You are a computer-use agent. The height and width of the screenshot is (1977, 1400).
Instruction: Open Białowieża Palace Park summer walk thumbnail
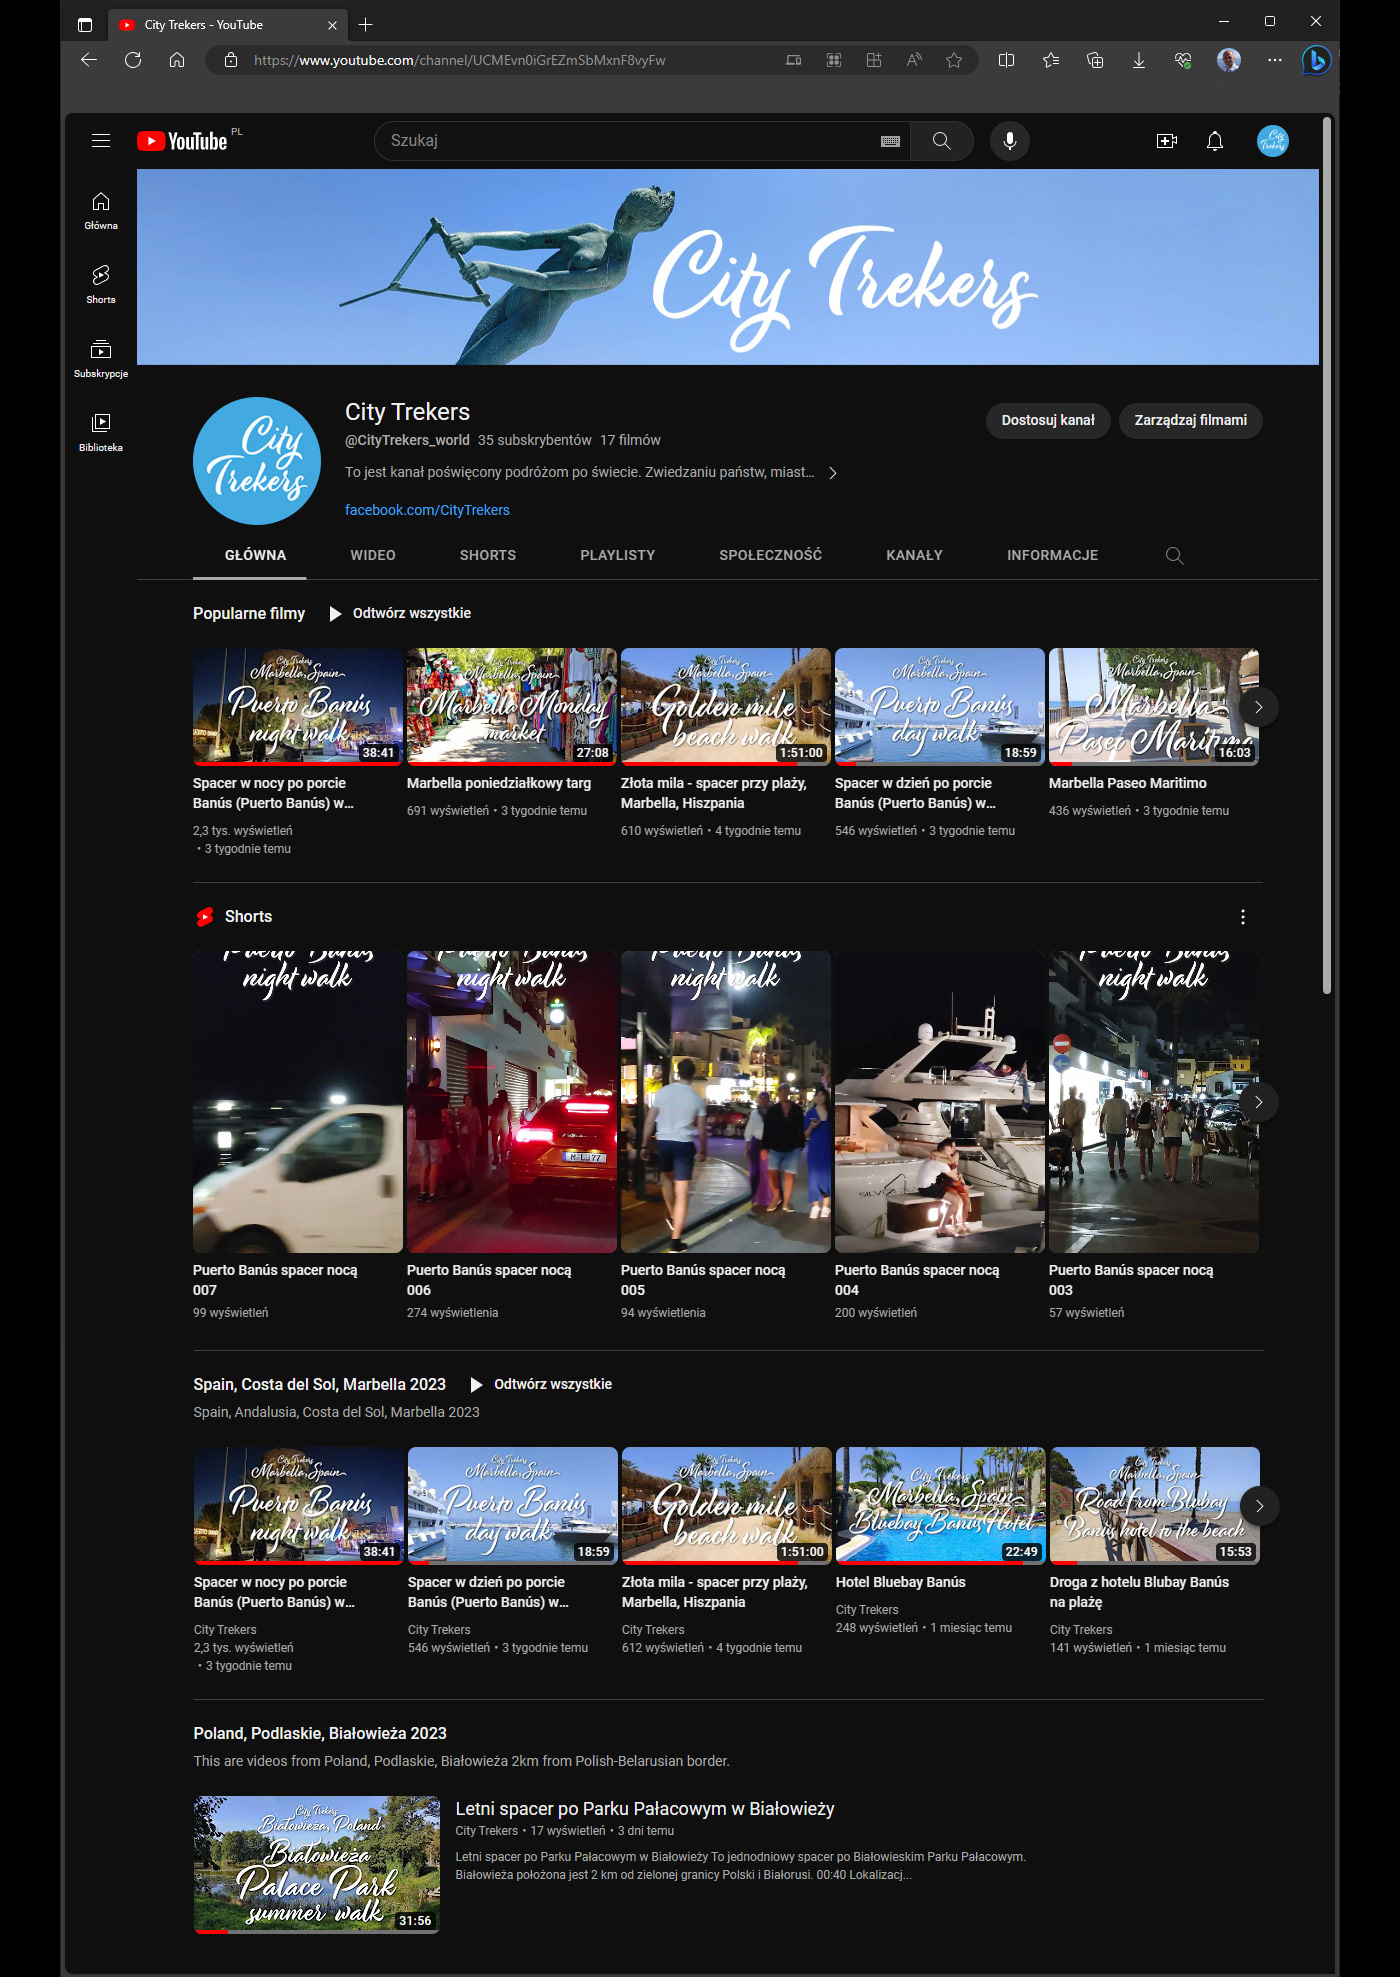(317, 1865)
